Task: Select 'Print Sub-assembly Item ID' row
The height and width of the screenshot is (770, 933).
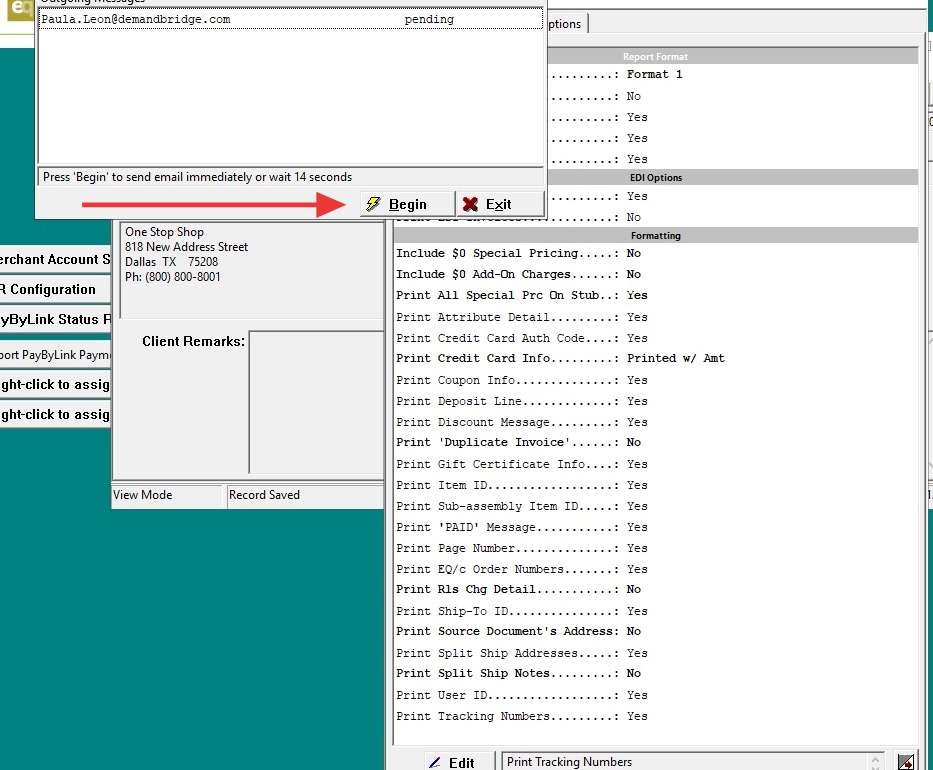Action: point(655,506)
